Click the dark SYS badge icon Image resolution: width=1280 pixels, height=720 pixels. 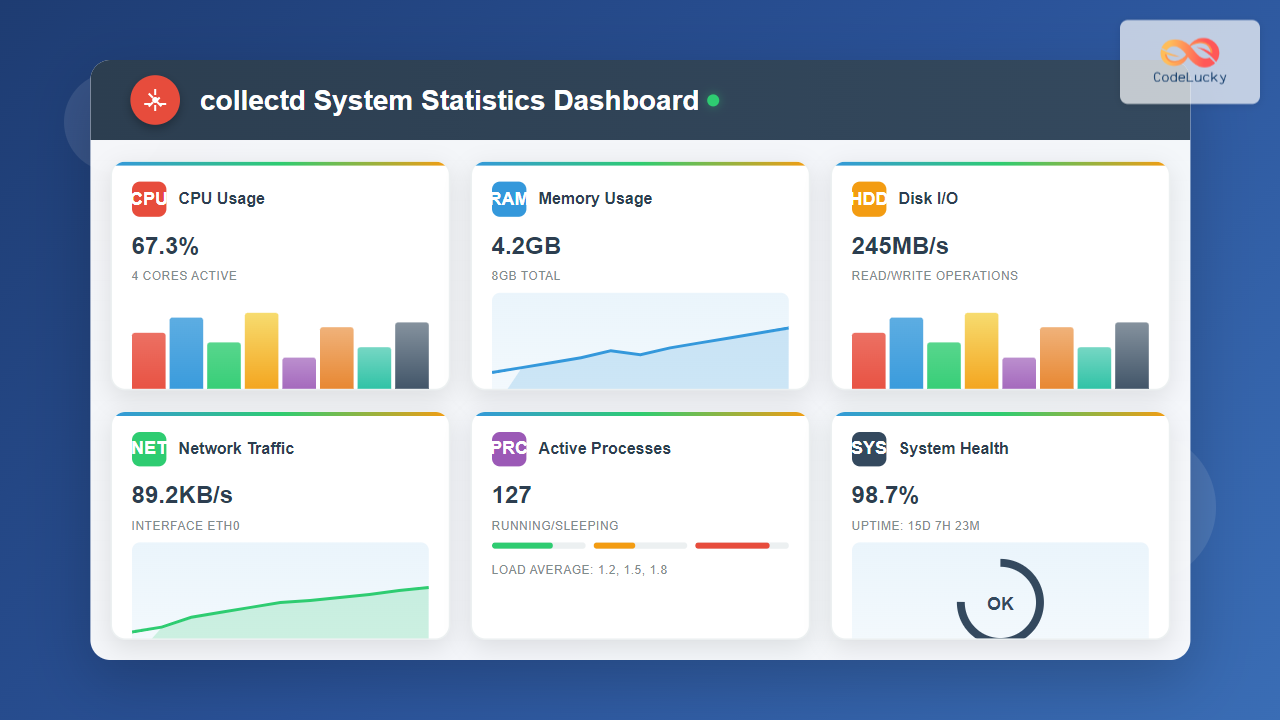click(x=869, y=448)
